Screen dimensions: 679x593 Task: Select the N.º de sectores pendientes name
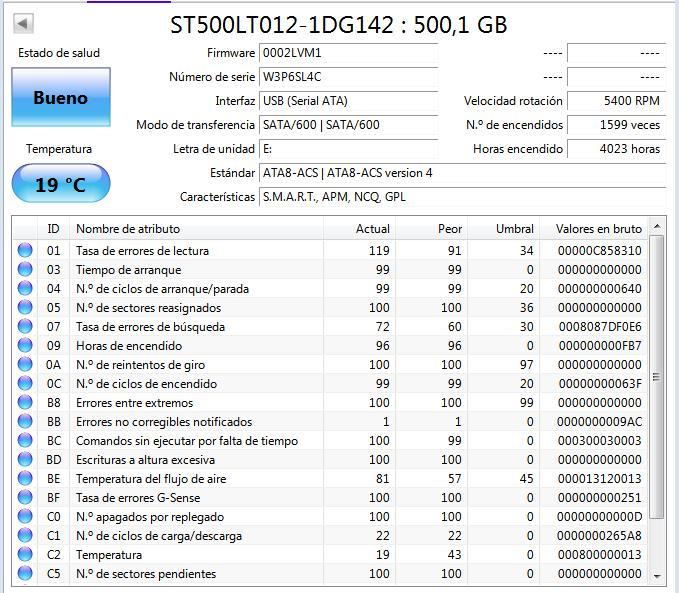pyautogui.click(x=146, y=574)
